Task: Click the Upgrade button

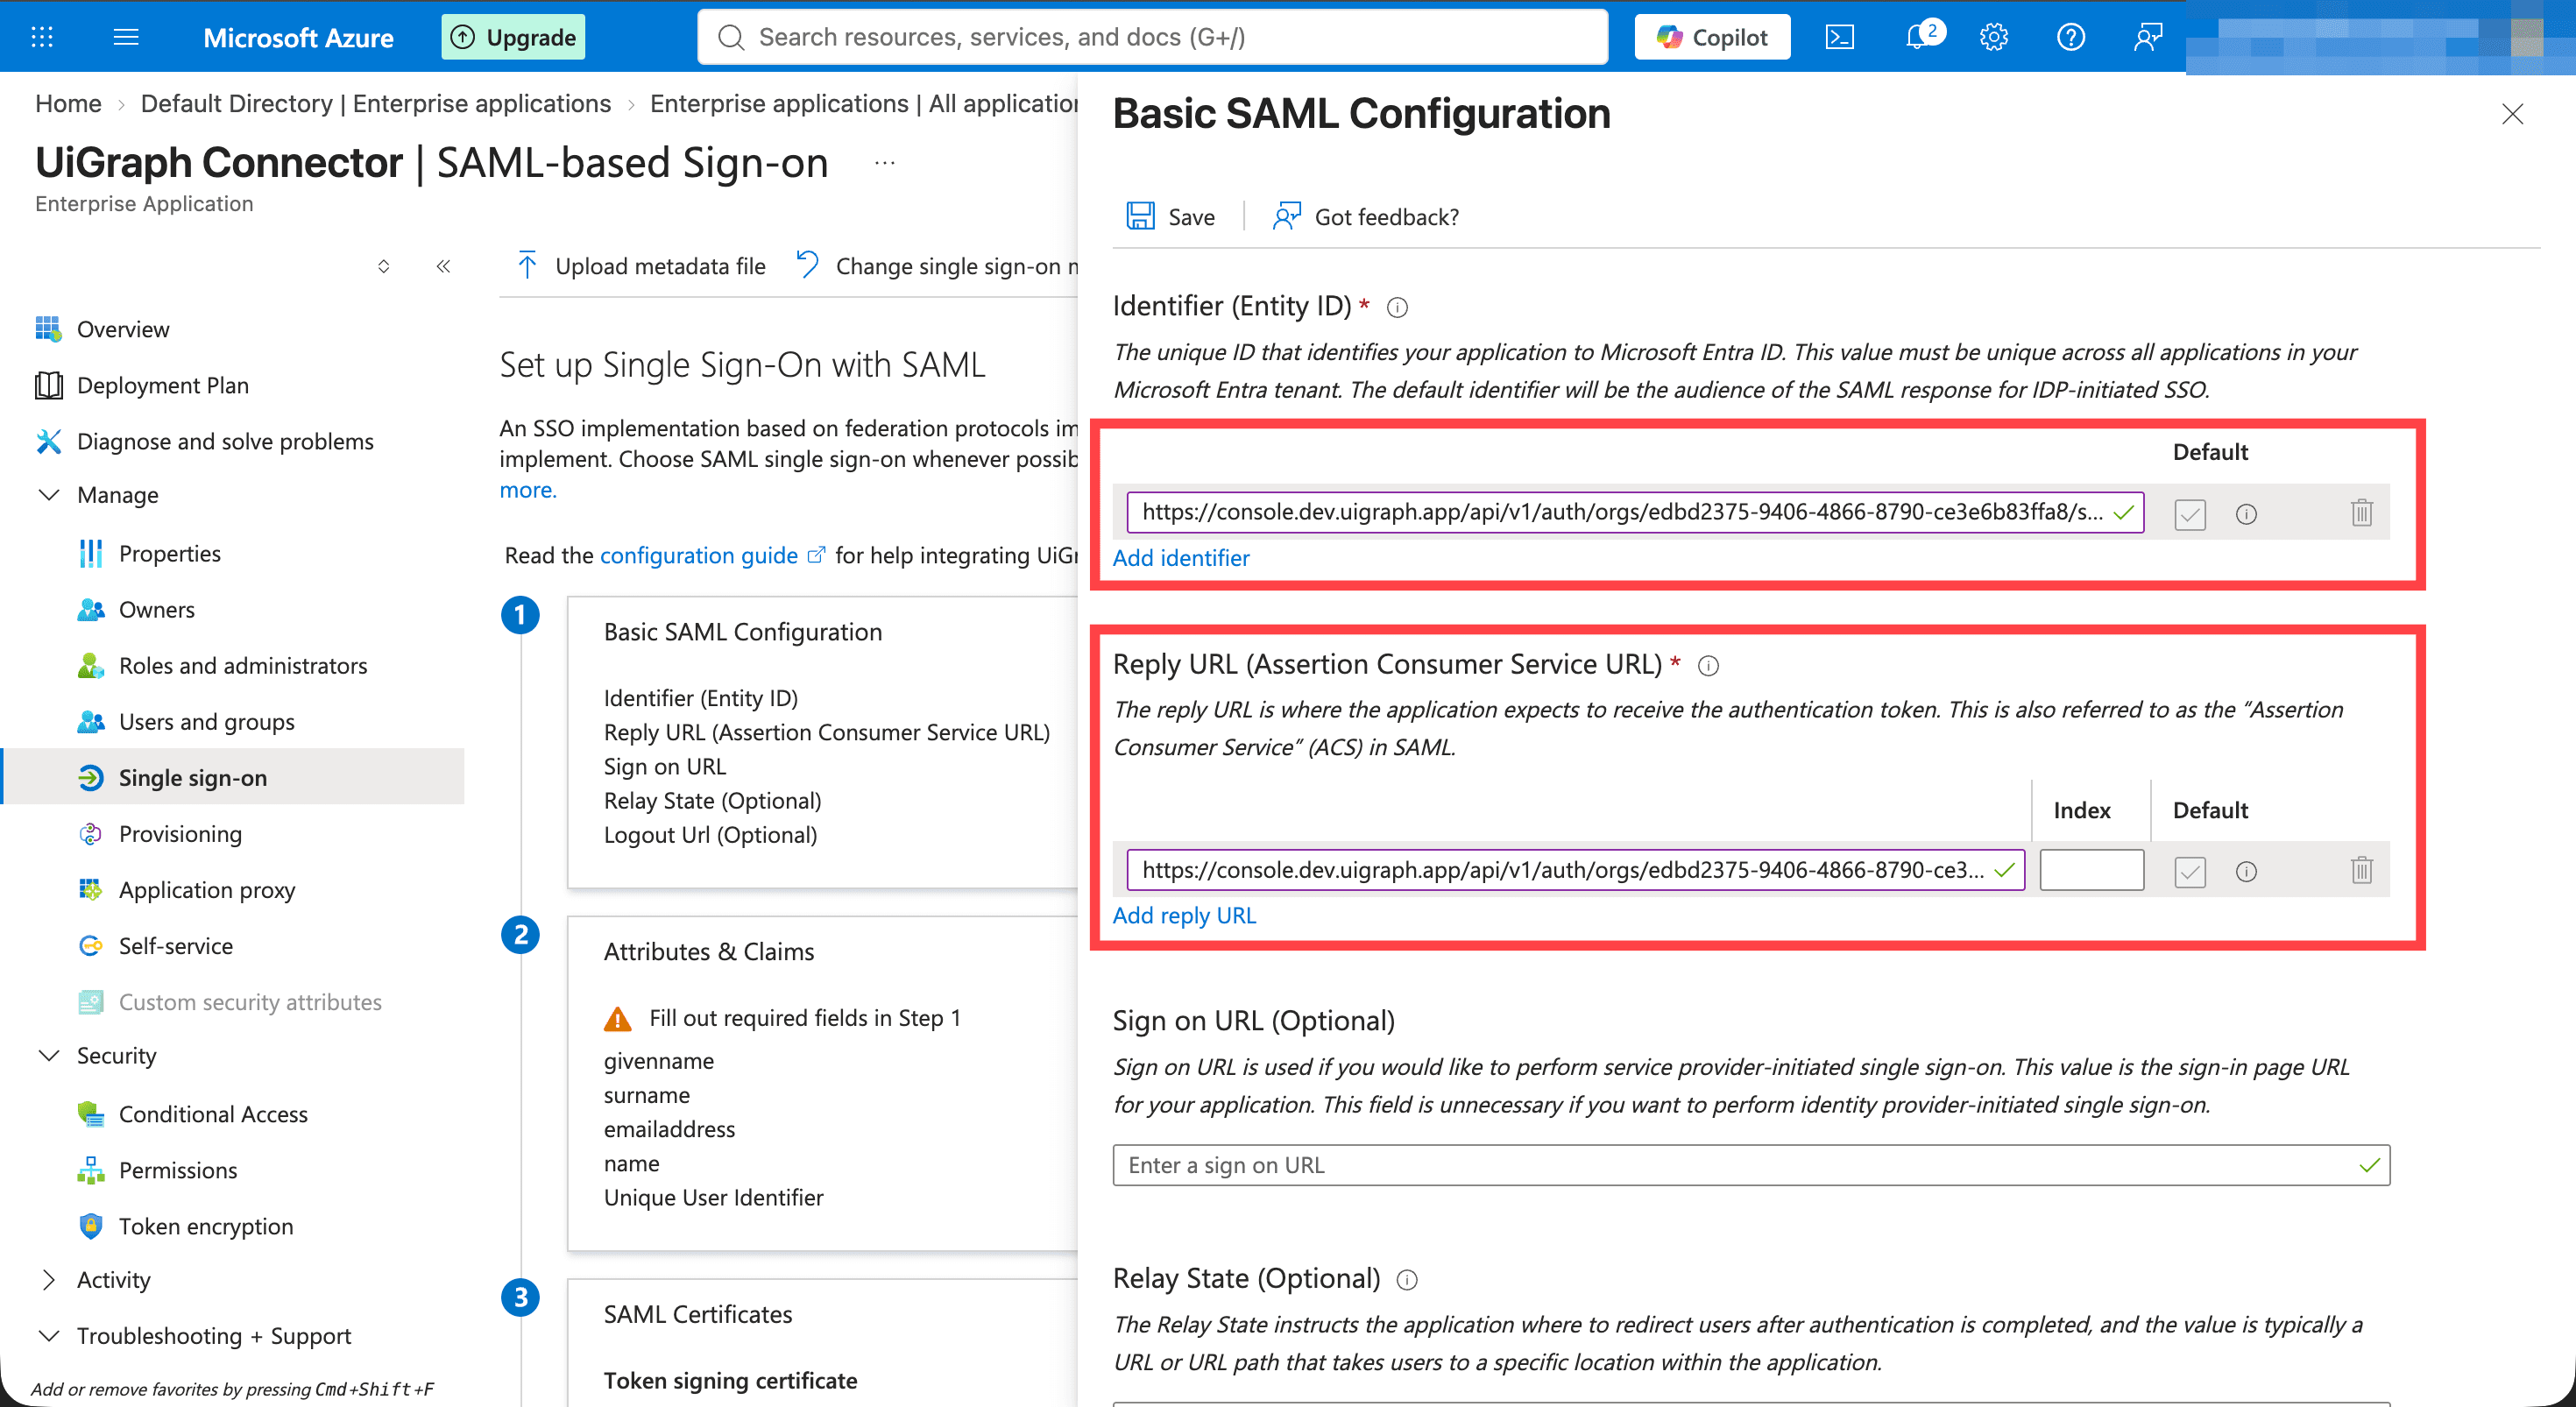Action: click(x=513, y=37)
